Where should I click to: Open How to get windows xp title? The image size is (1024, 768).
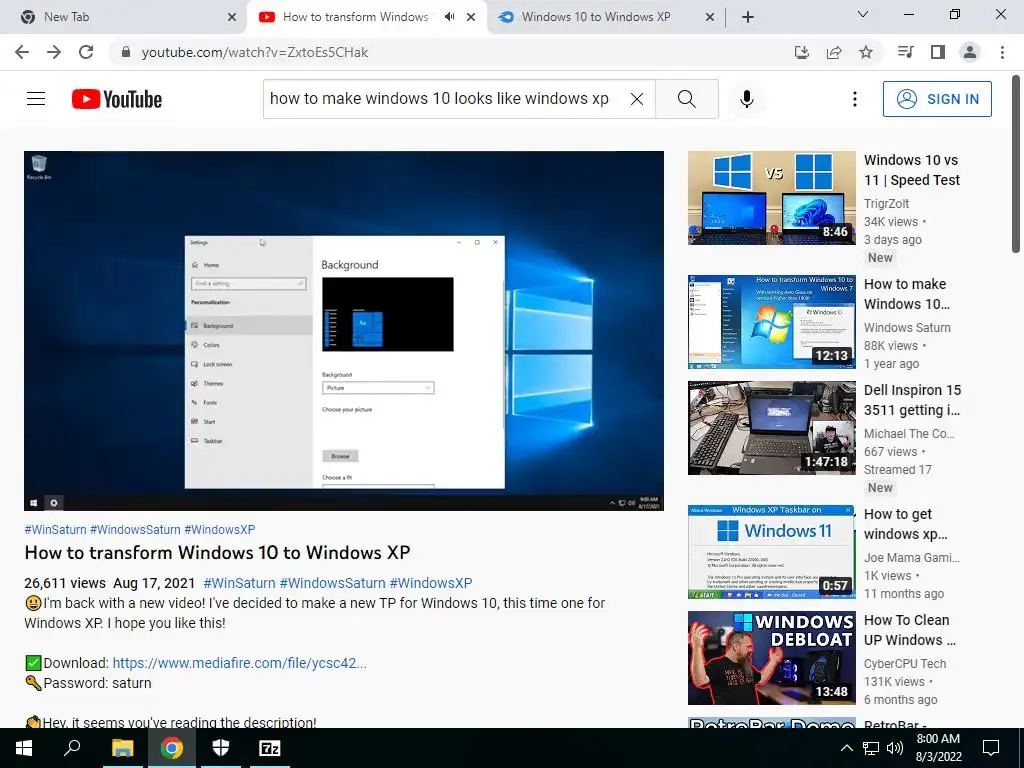pos(906,524)
